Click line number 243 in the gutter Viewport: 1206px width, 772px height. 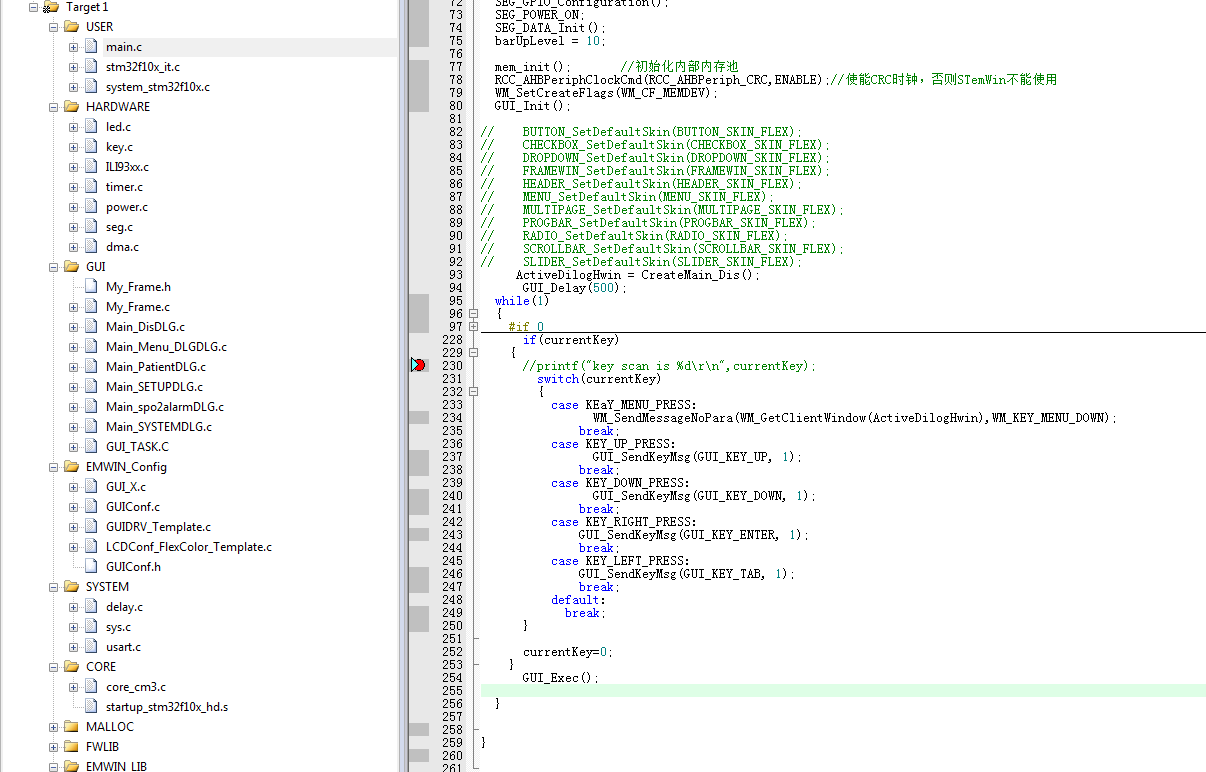(x=452, y=535)
